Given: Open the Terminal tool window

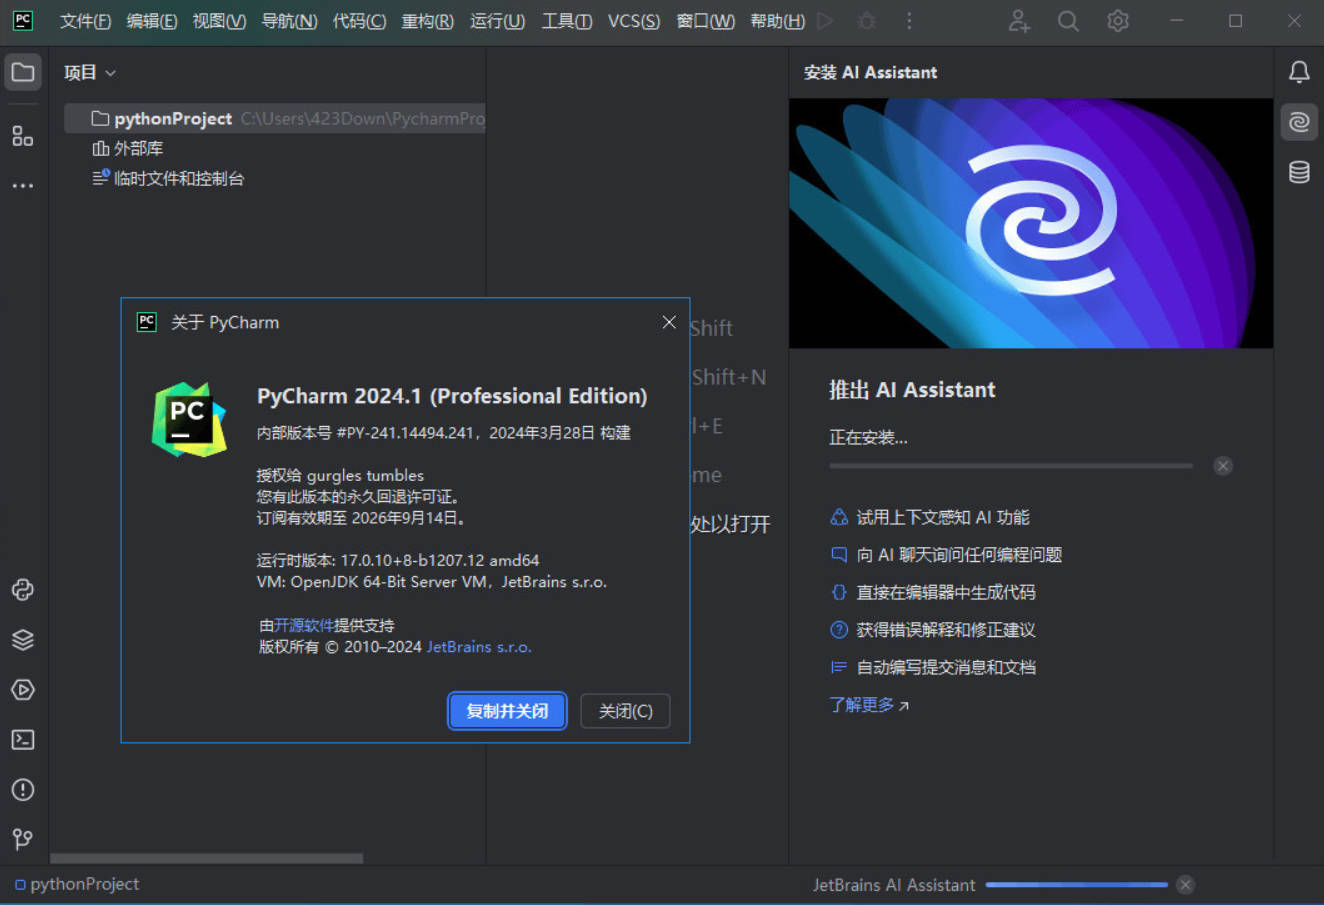Looking at the screenshot, I should coord(23,740).
